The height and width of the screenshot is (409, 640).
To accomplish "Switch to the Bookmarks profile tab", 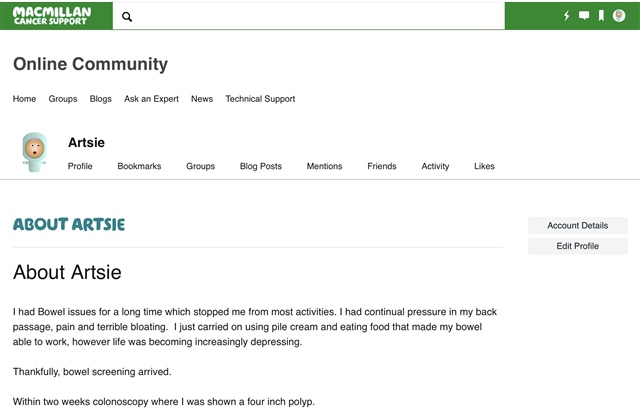I will click(139, 166).
